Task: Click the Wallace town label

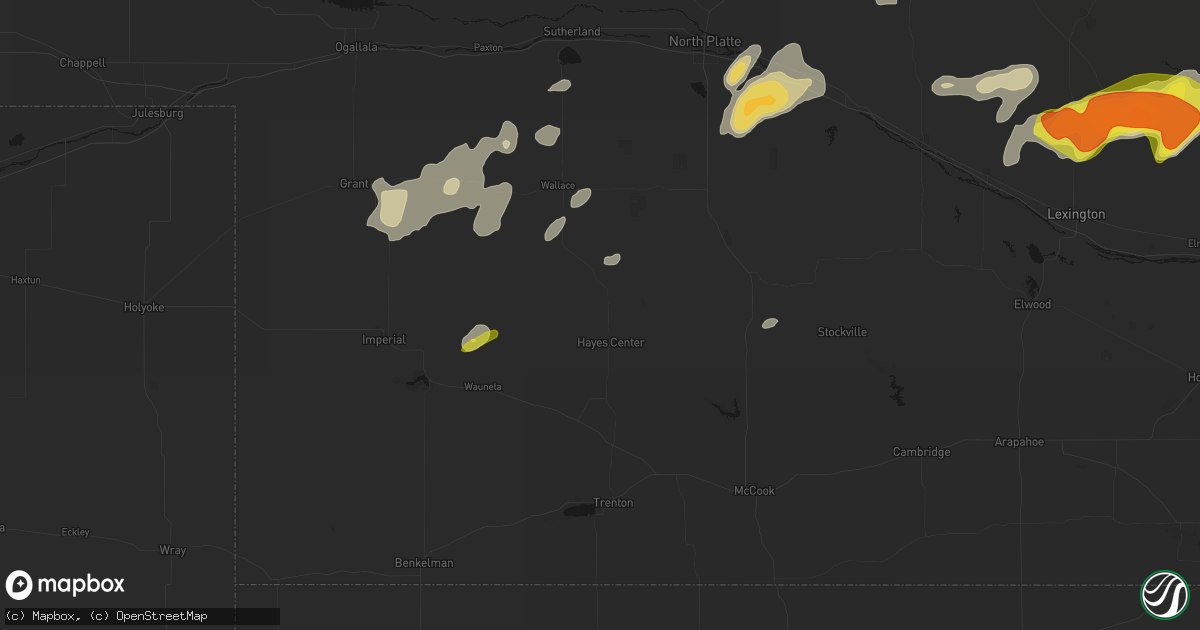Action: click(558, 185)
